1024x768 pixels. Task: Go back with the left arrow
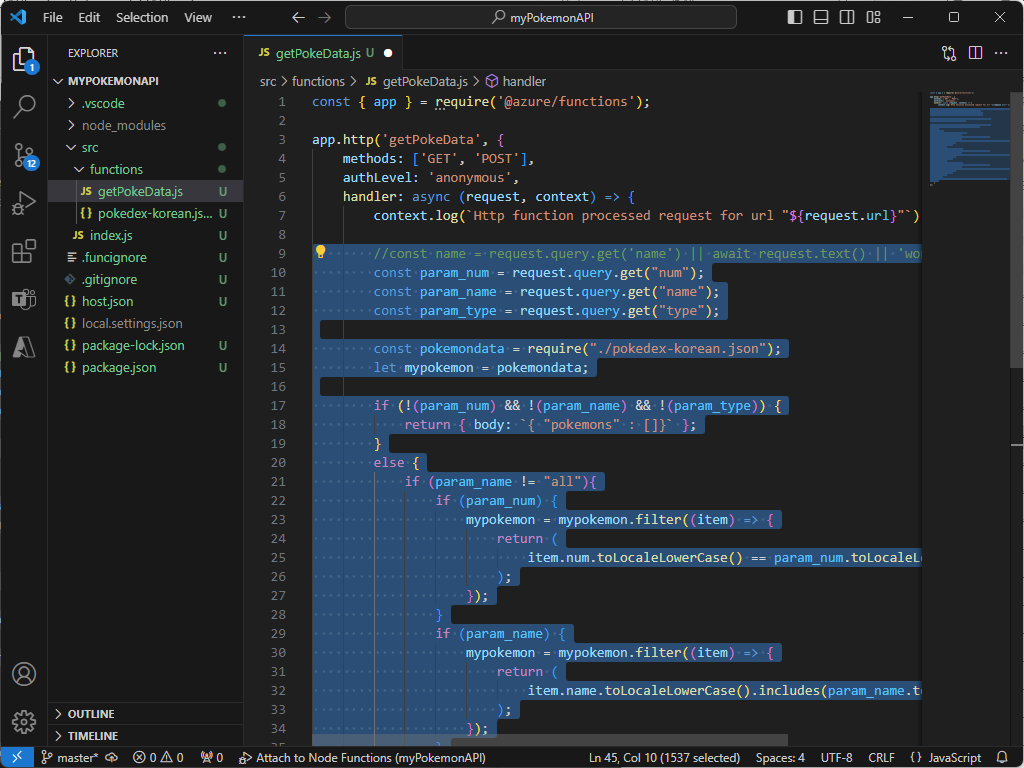pyautogui.click(x=298, y=18)
